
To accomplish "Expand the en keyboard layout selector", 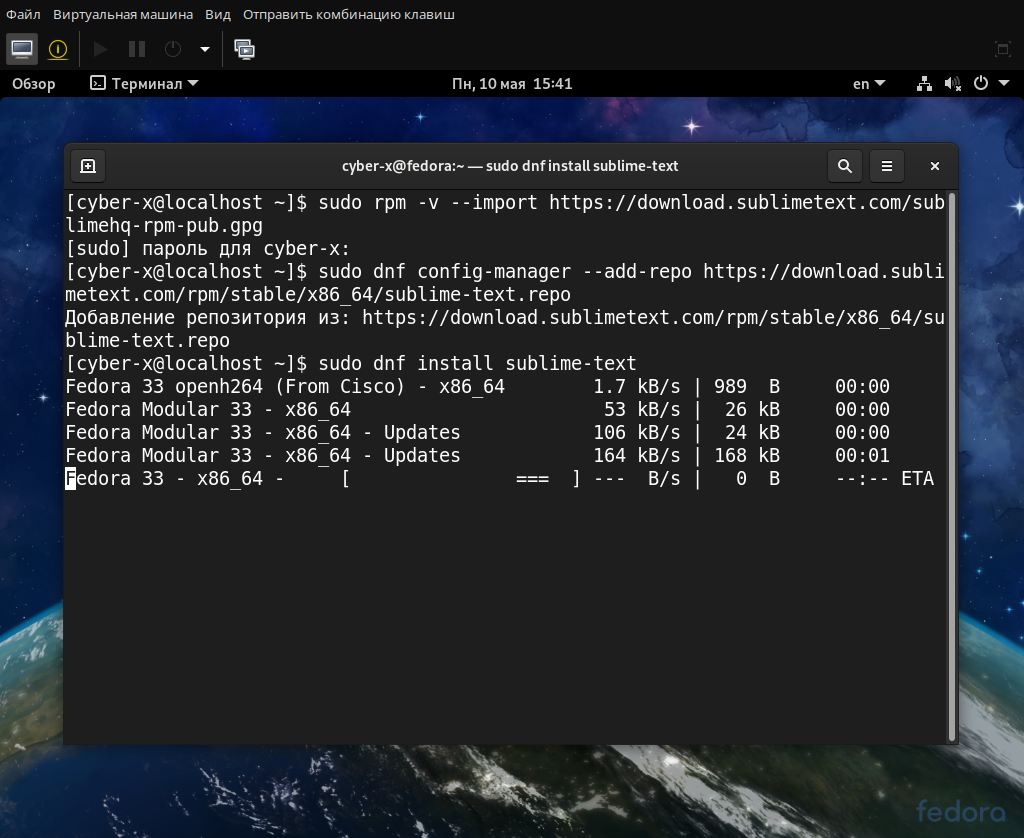I will 868,84.
